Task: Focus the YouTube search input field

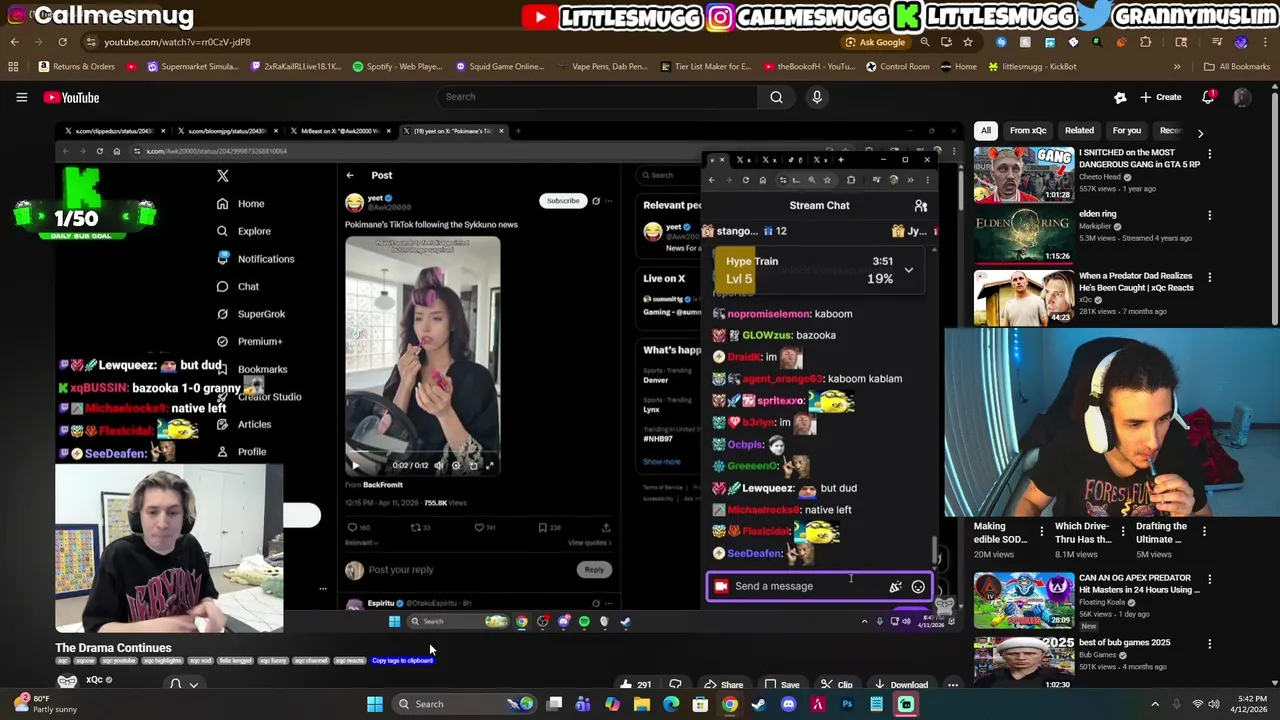Action: pyautogui.click(x=596, y=97)
